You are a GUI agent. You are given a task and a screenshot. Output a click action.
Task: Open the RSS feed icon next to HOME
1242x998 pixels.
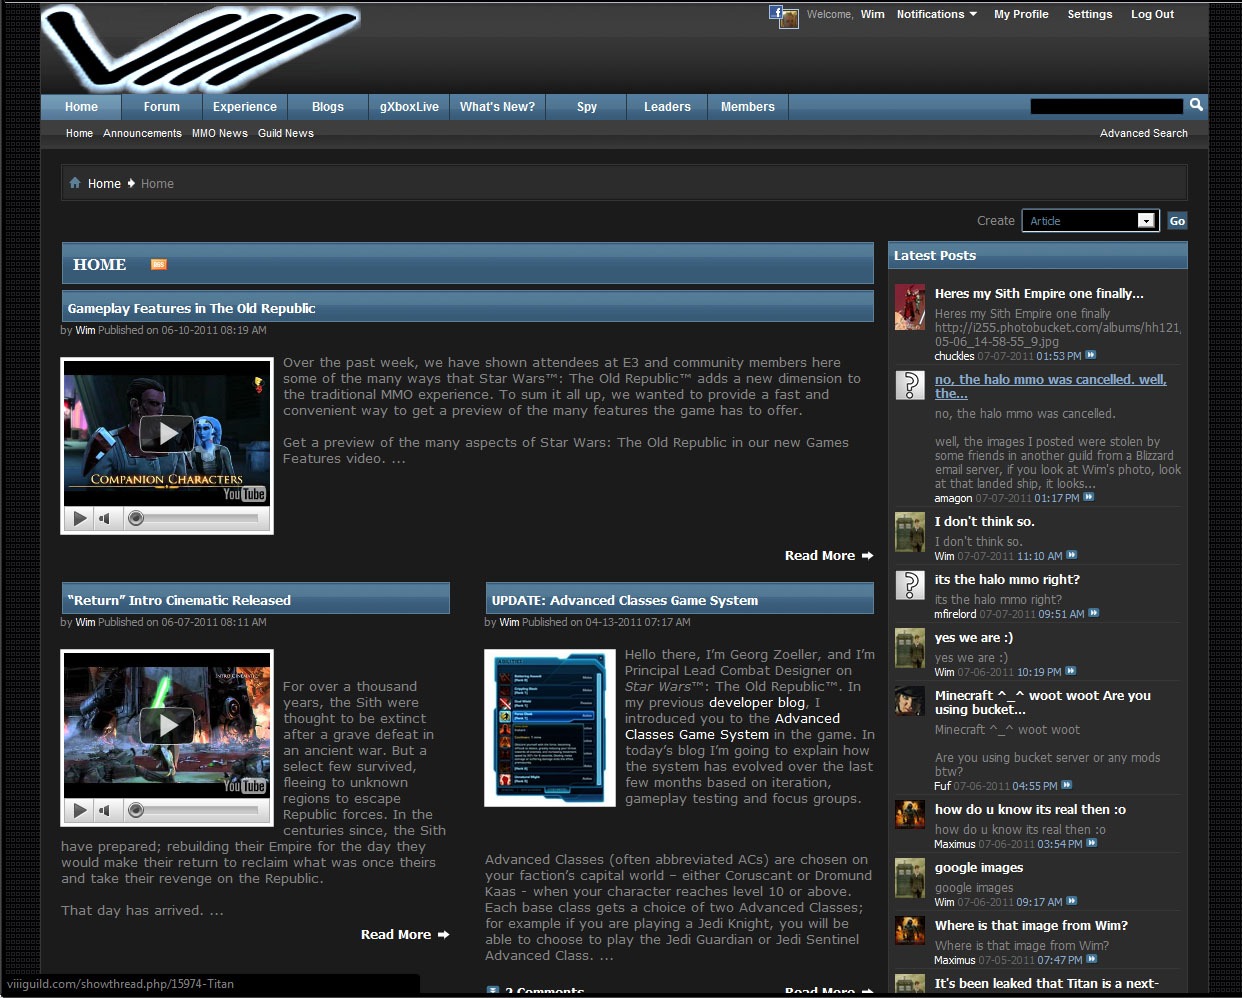(x=158, y=265)
